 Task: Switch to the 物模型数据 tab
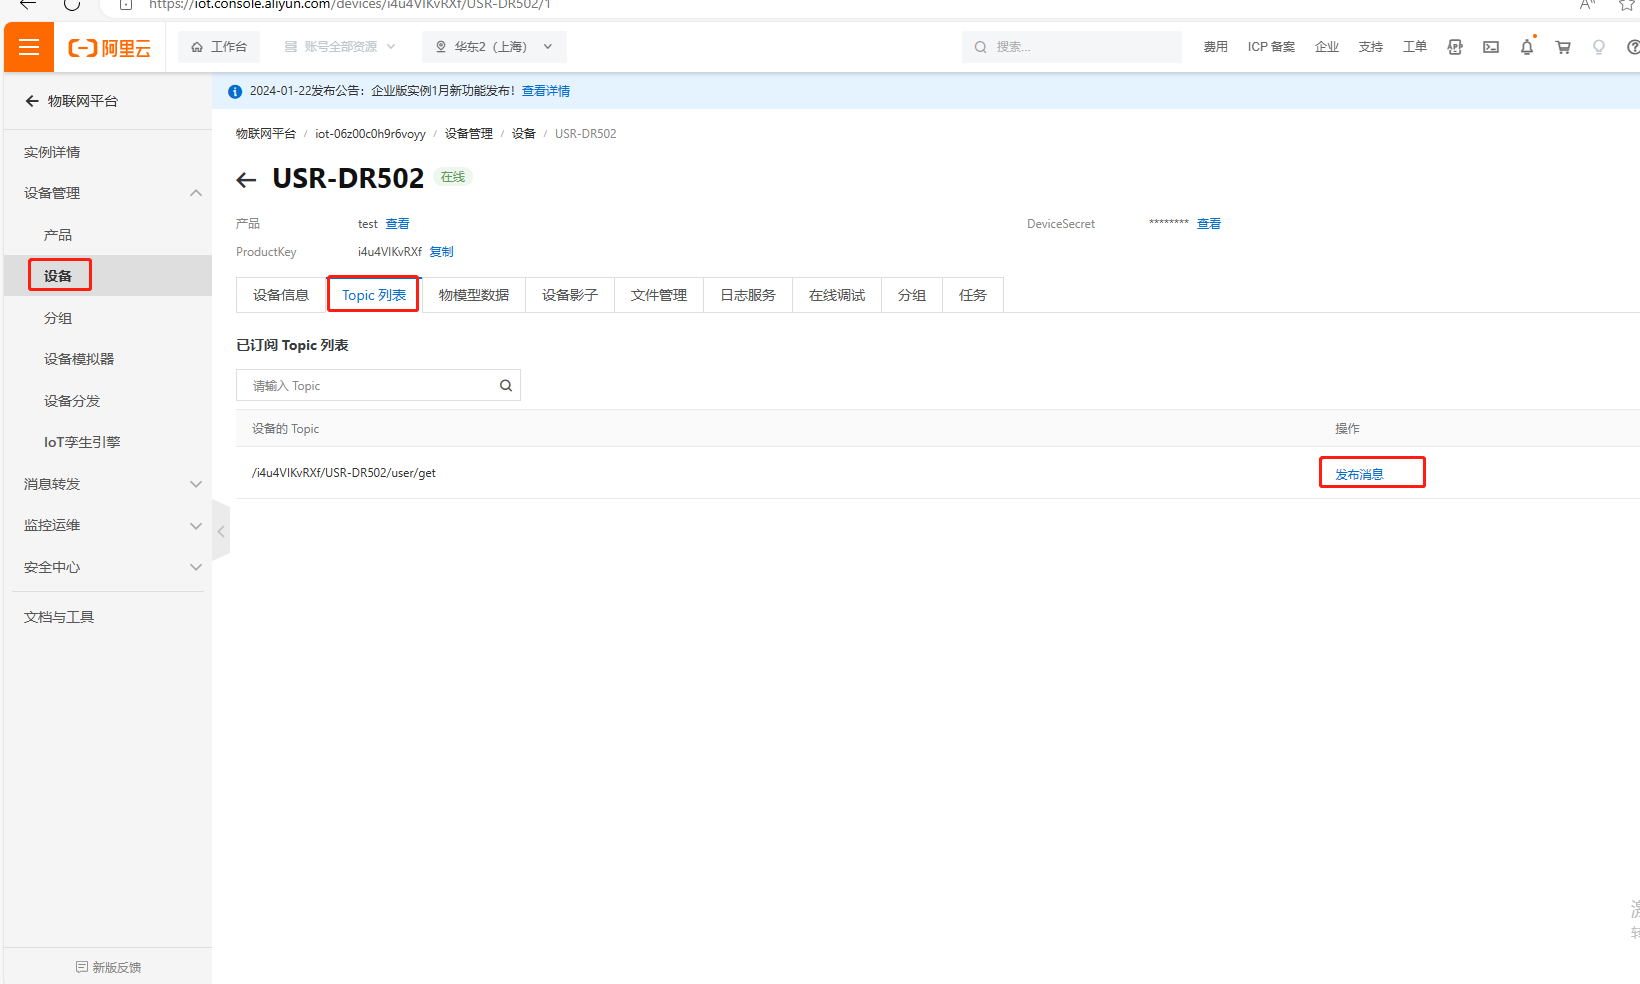(473, 295)
